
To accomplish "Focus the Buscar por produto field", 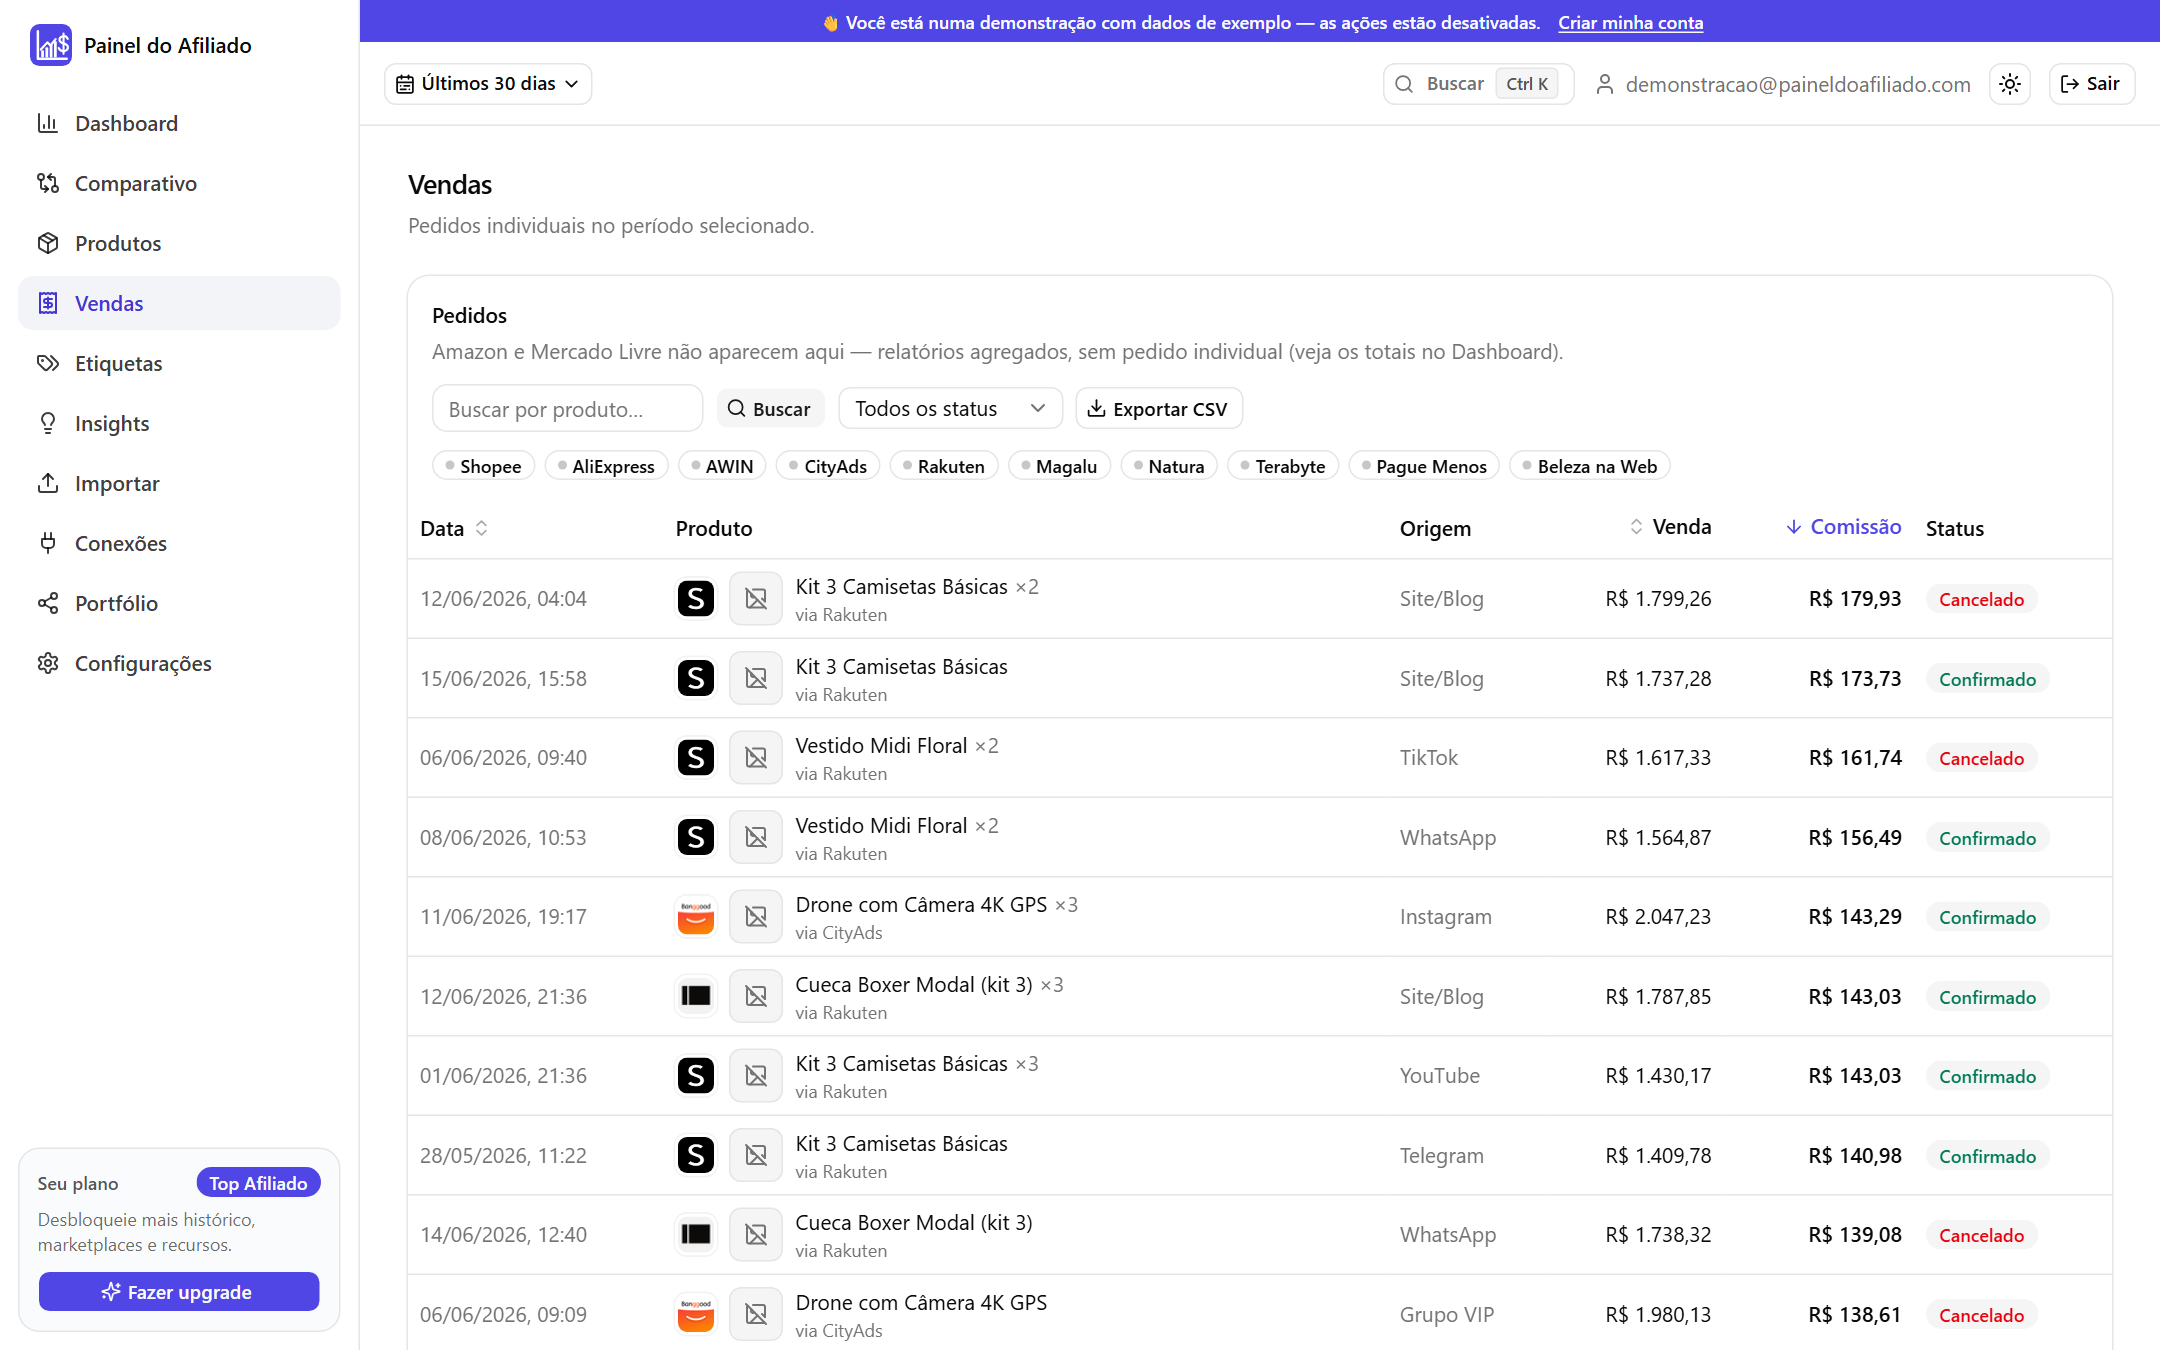I will pos(567,409).
